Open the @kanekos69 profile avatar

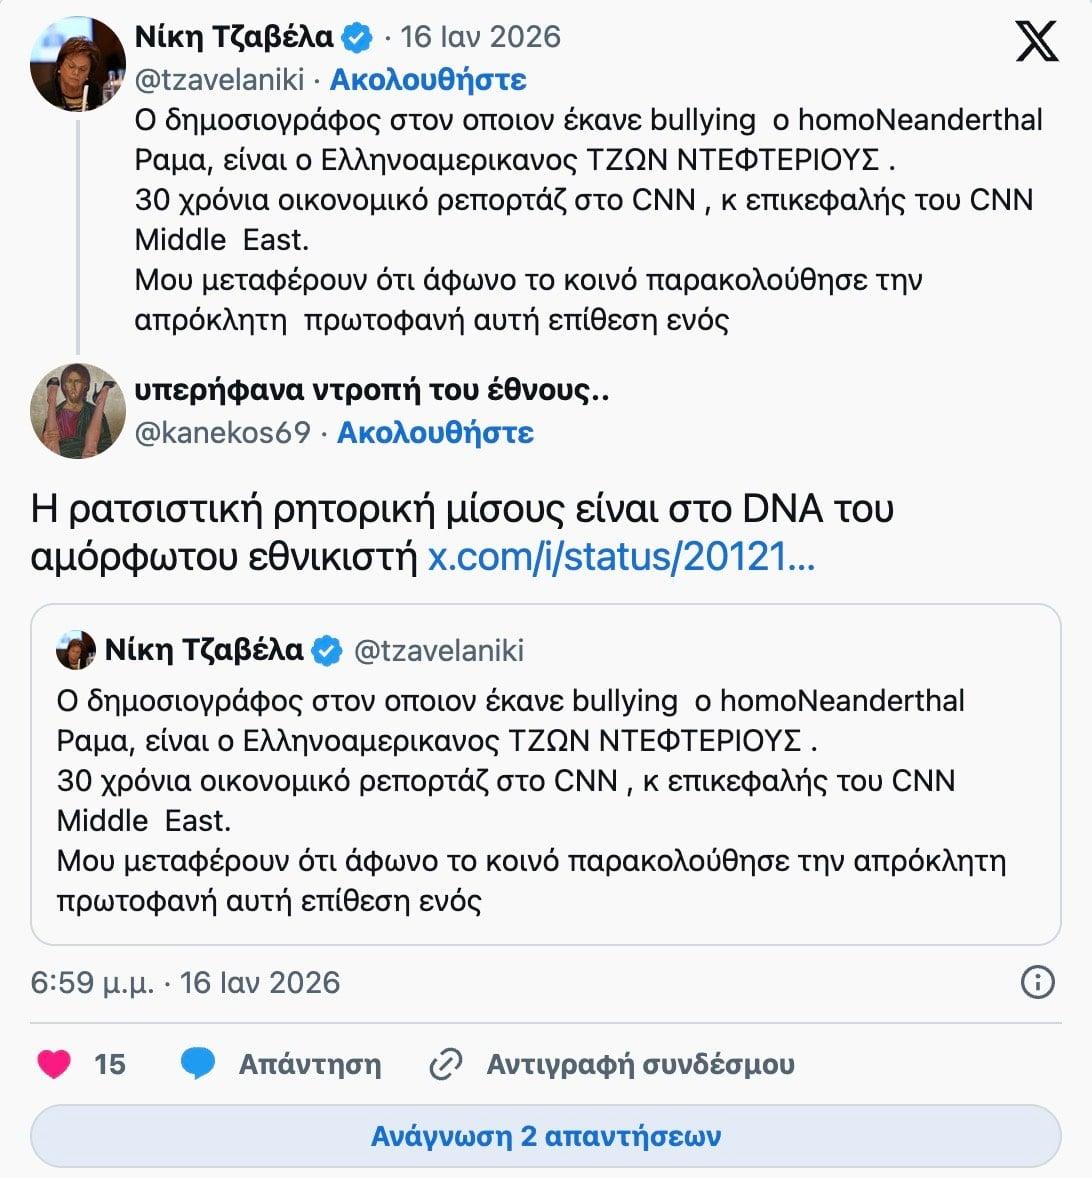[78, 411]
